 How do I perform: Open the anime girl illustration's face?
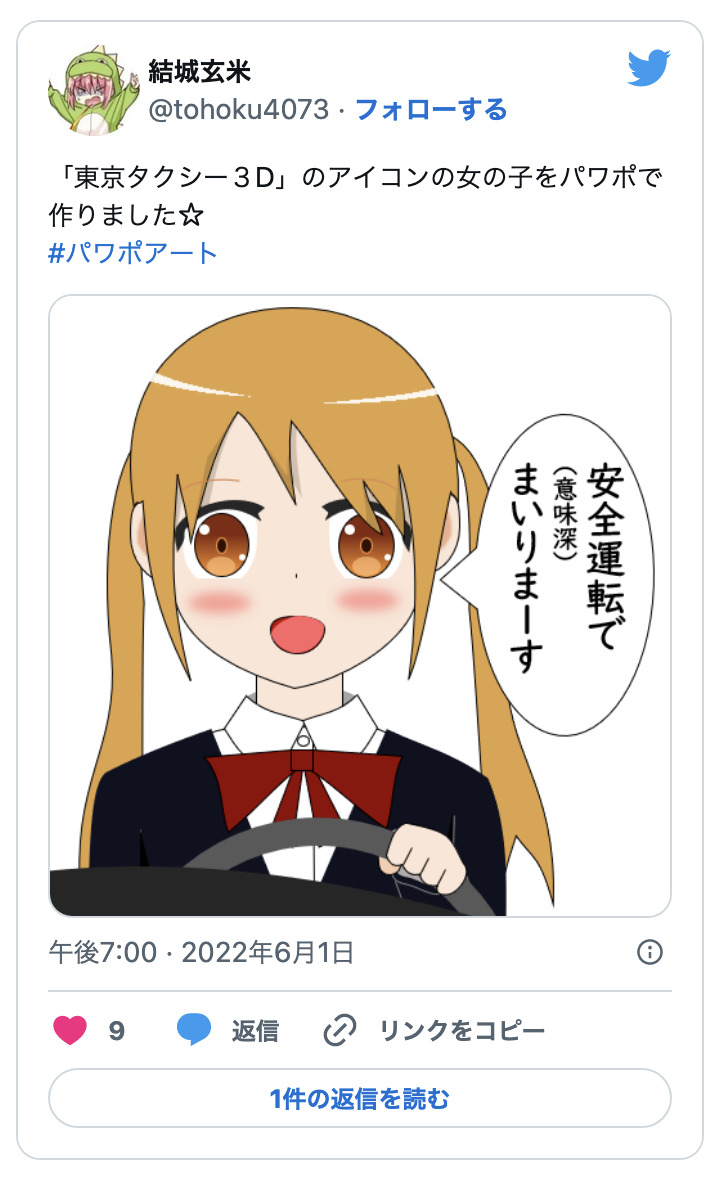click(x=295, y=557)
